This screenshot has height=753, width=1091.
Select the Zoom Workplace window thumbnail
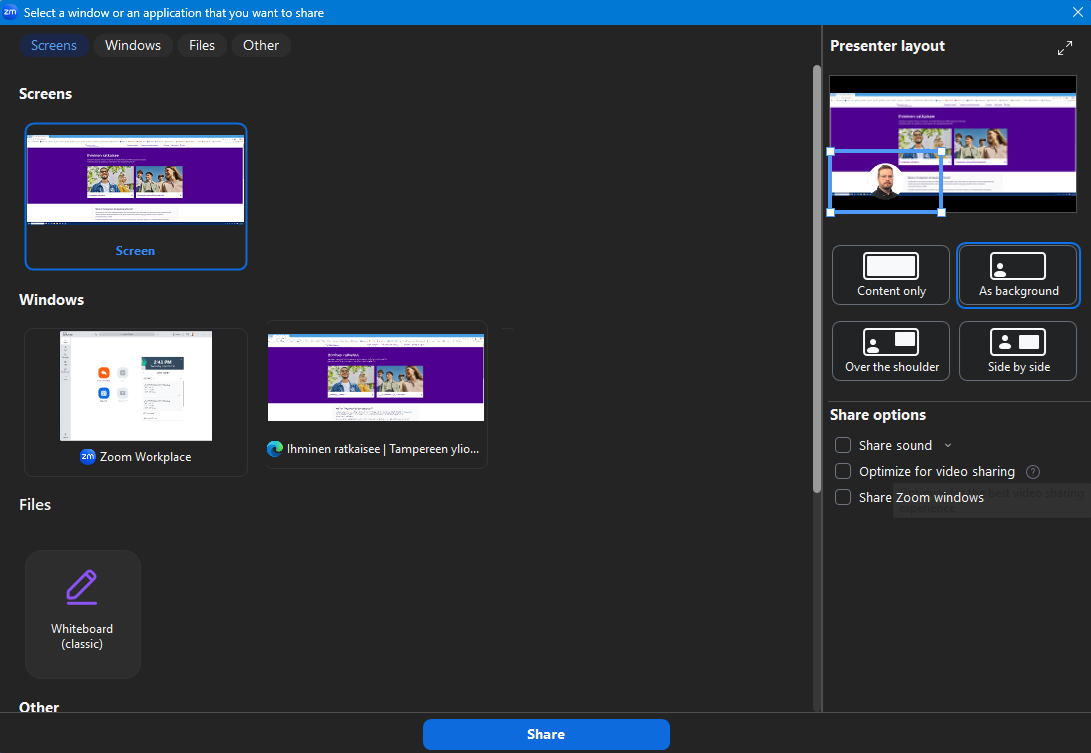136,402
